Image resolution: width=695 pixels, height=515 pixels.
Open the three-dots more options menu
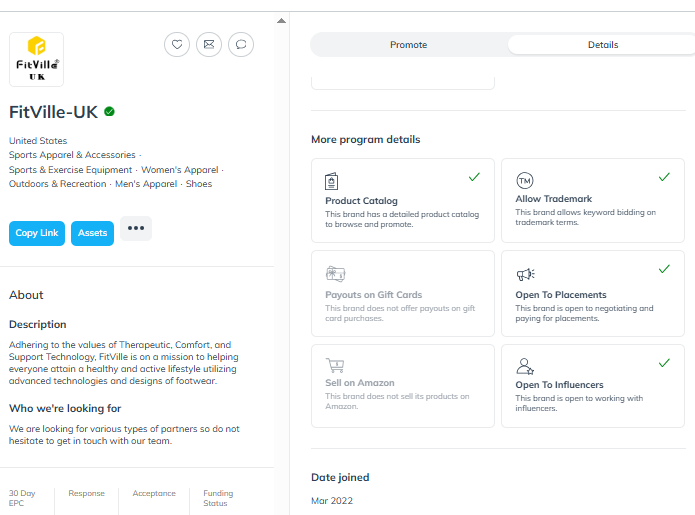click(136, 228)
